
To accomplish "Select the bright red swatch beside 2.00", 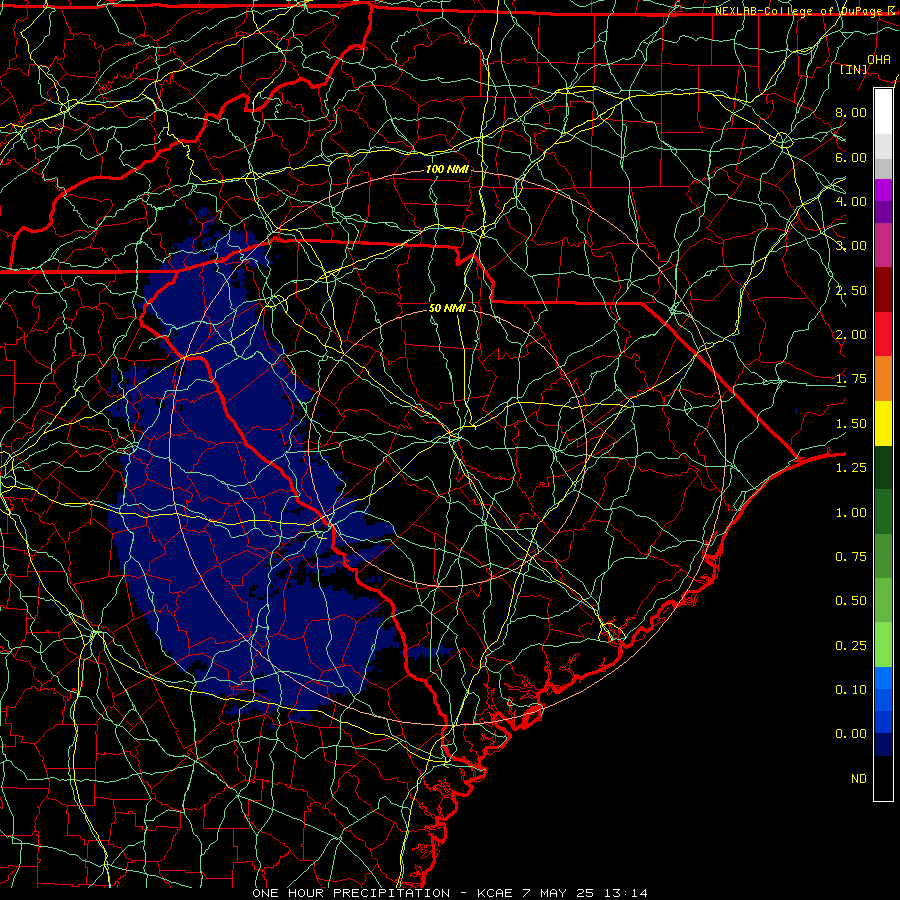I will tap(883, 334).
